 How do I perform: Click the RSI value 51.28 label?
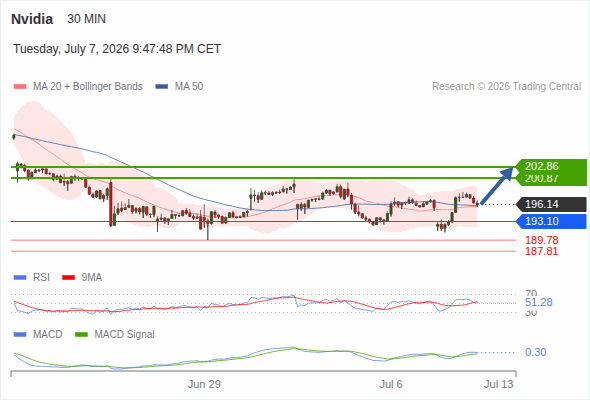[x=539, y=302]
